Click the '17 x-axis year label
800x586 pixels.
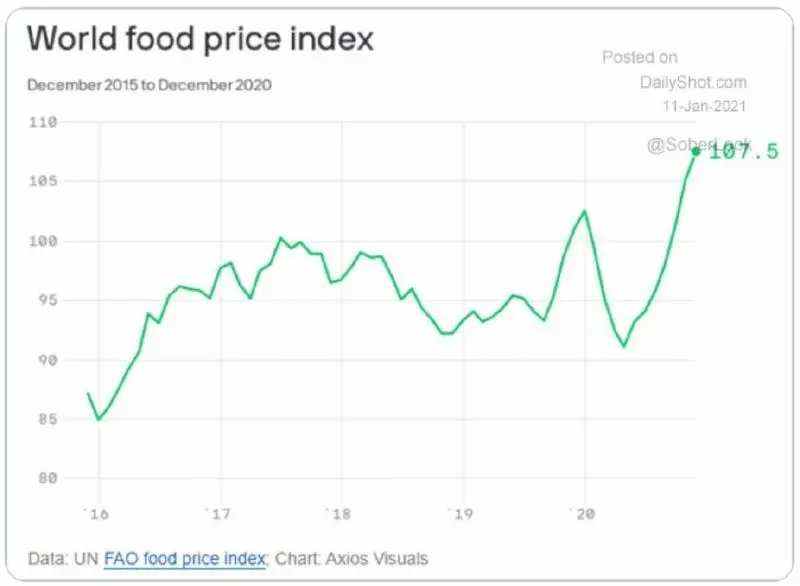point(218,514)
